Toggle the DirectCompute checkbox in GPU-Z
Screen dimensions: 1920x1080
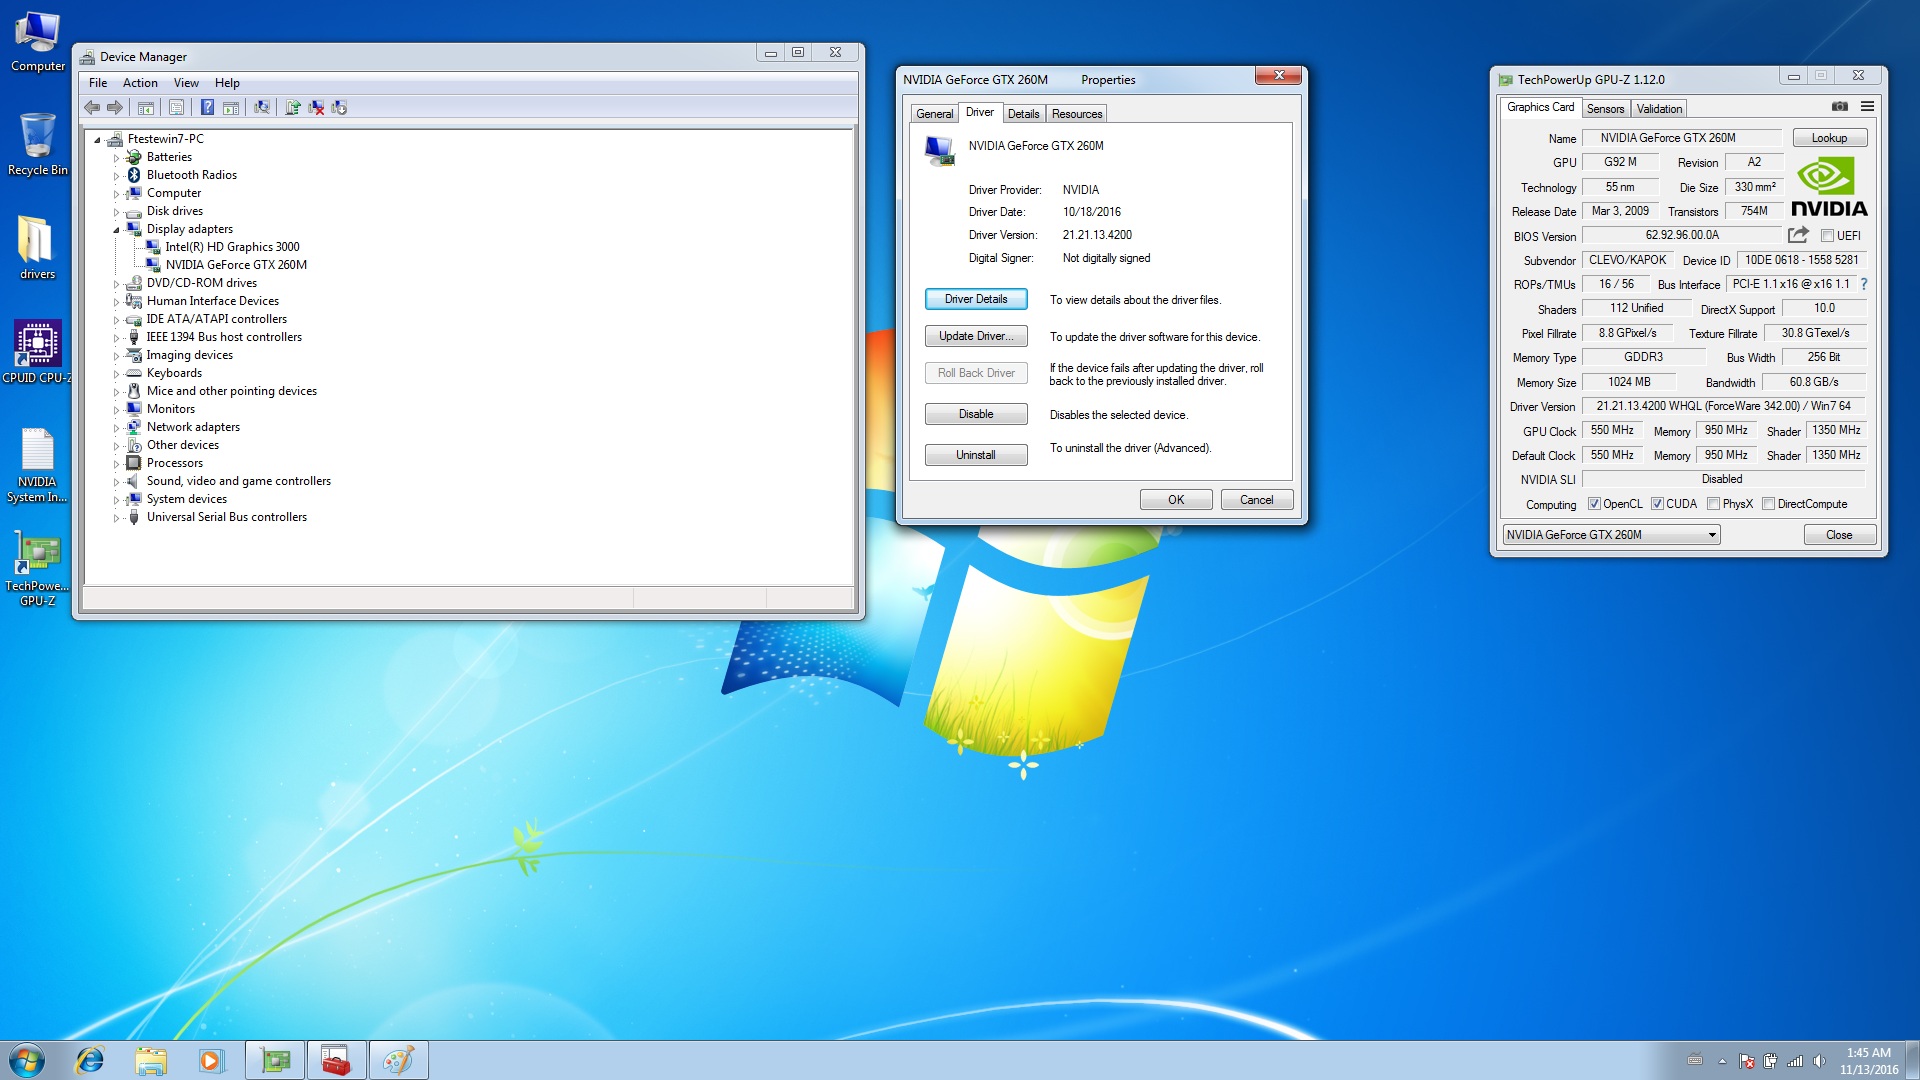click(x=1768, y=504)
